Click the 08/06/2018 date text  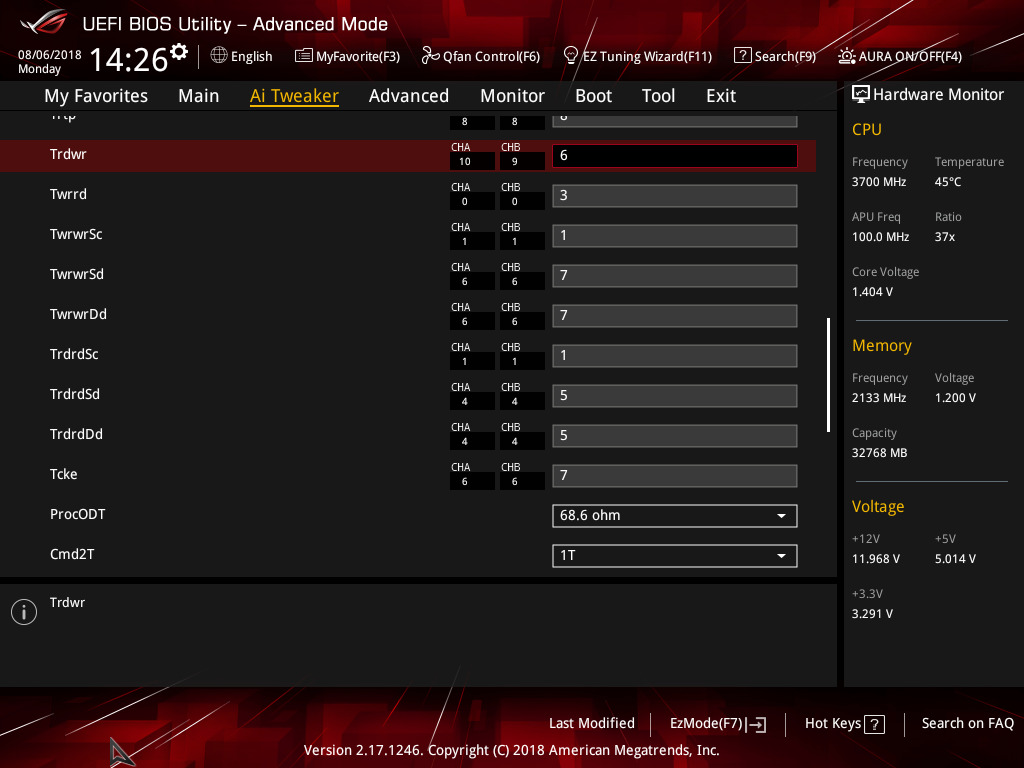point(50,54)
